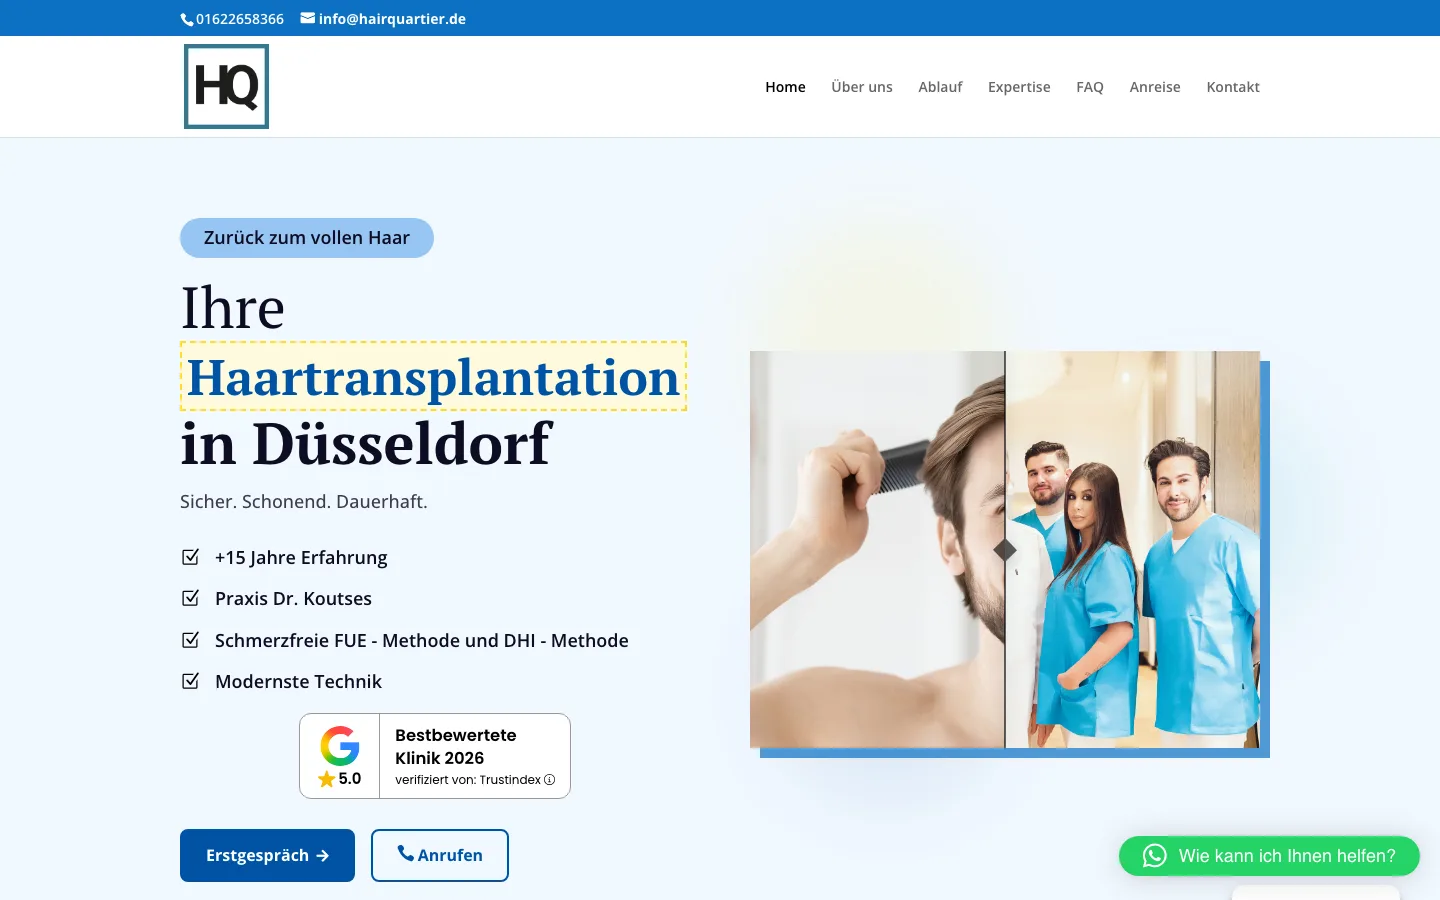Navigate to Anreise
The height and width of the screenshot is (900, 1440).
point(1155,87)
